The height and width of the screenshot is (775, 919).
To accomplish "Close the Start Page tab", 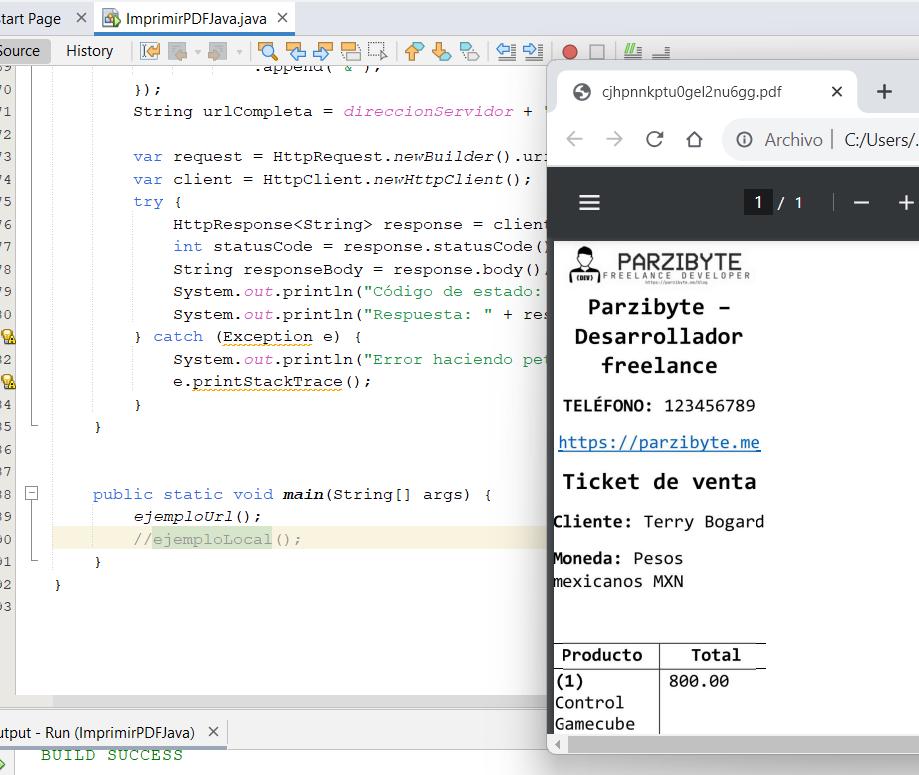I will [81, 18].
